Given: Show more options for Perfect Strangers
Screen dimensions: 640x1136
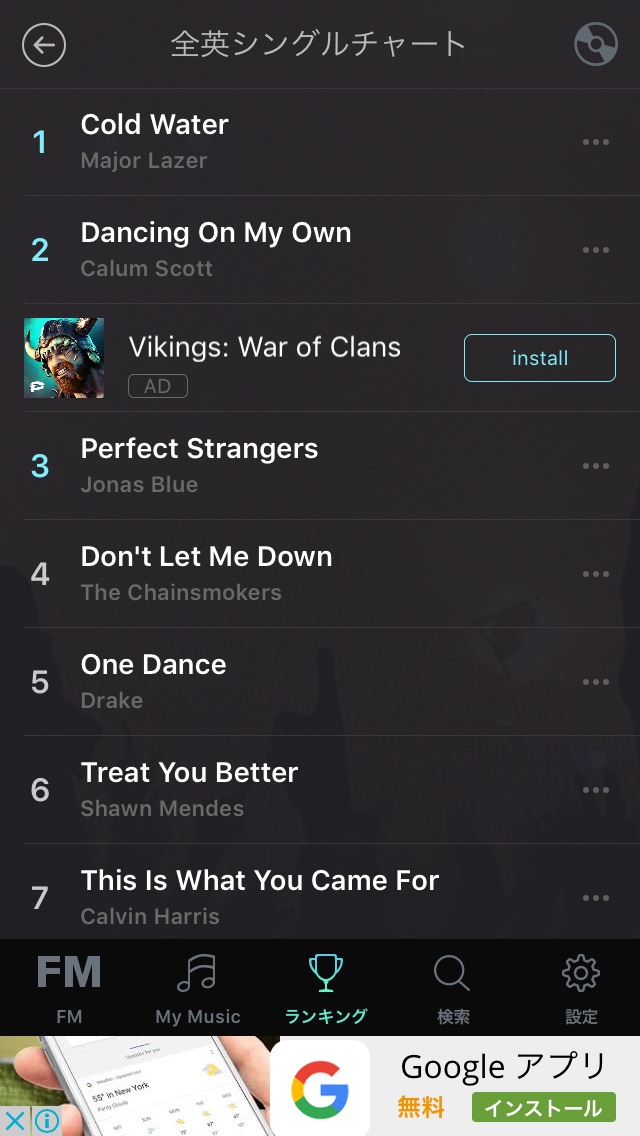Looking at the screenshot, I should coord(596,466).
